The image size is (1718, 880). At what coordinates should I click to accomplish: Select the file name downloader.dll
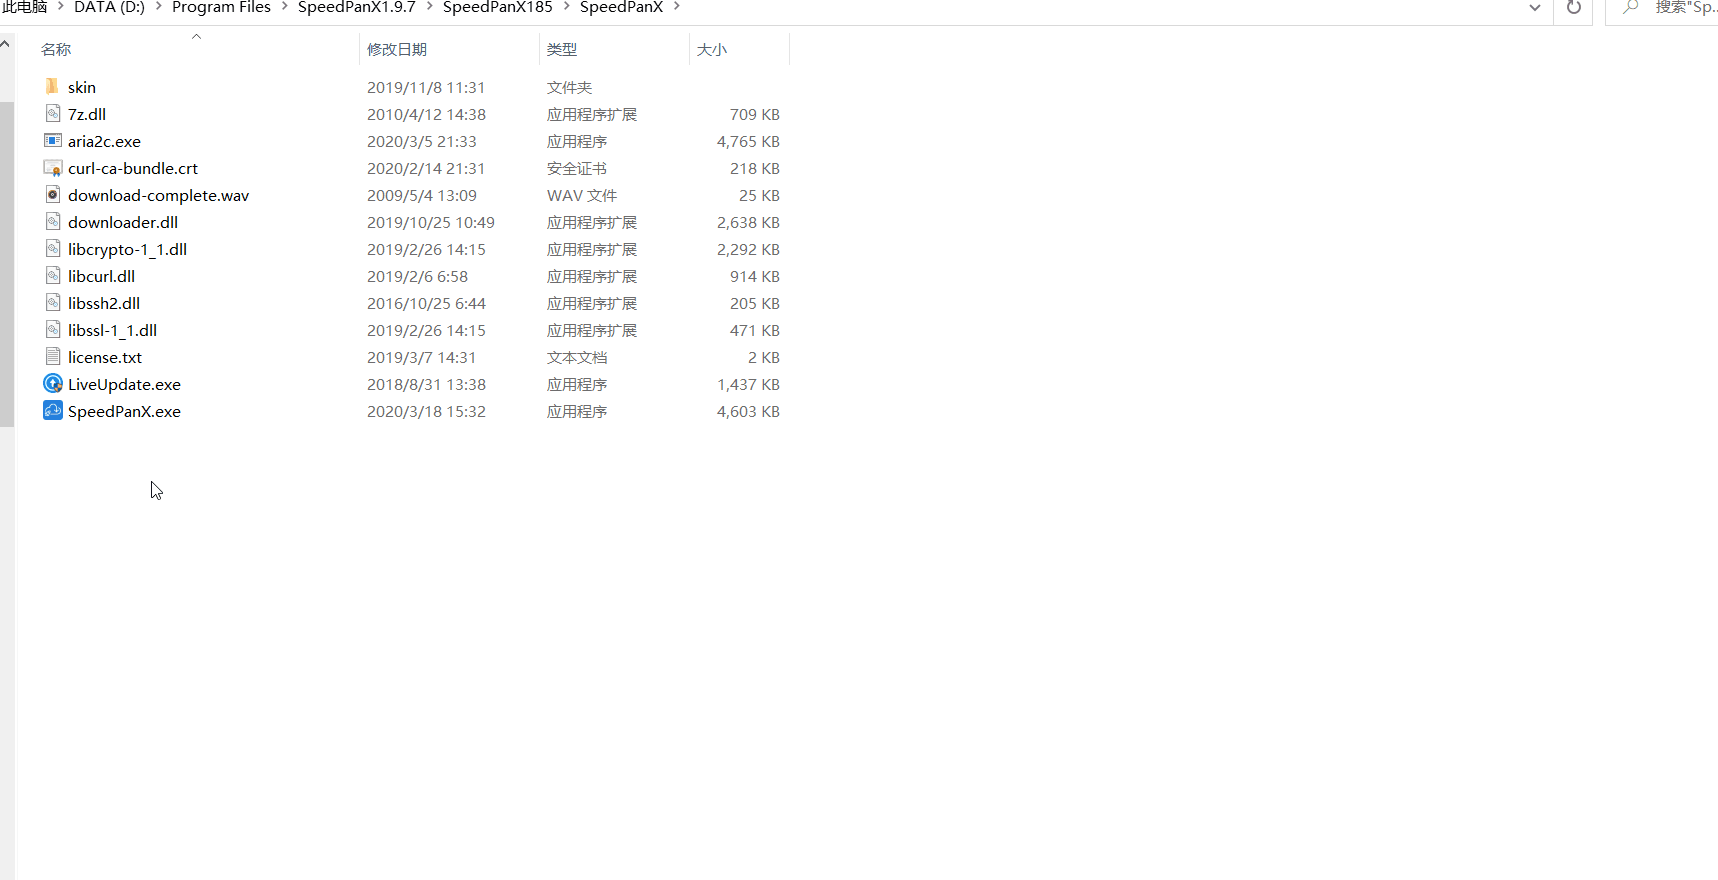(123, 222)
